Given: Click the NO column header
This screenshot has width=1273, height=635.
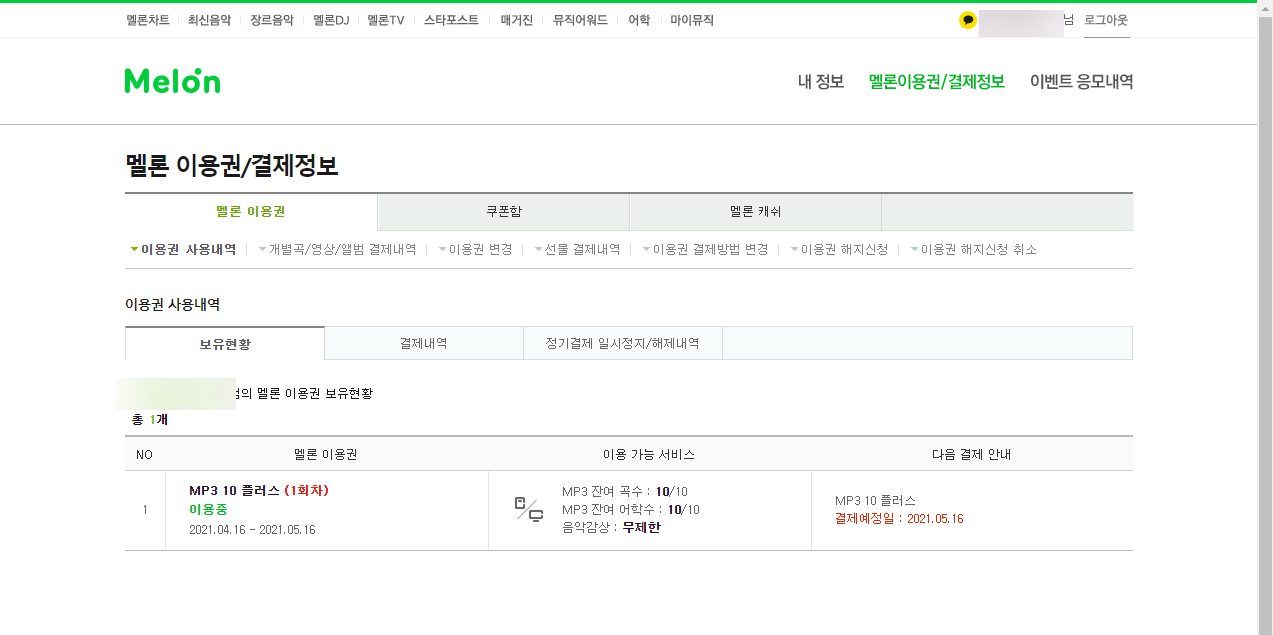Looking at the screenshot, I should [x=144, y=455].
